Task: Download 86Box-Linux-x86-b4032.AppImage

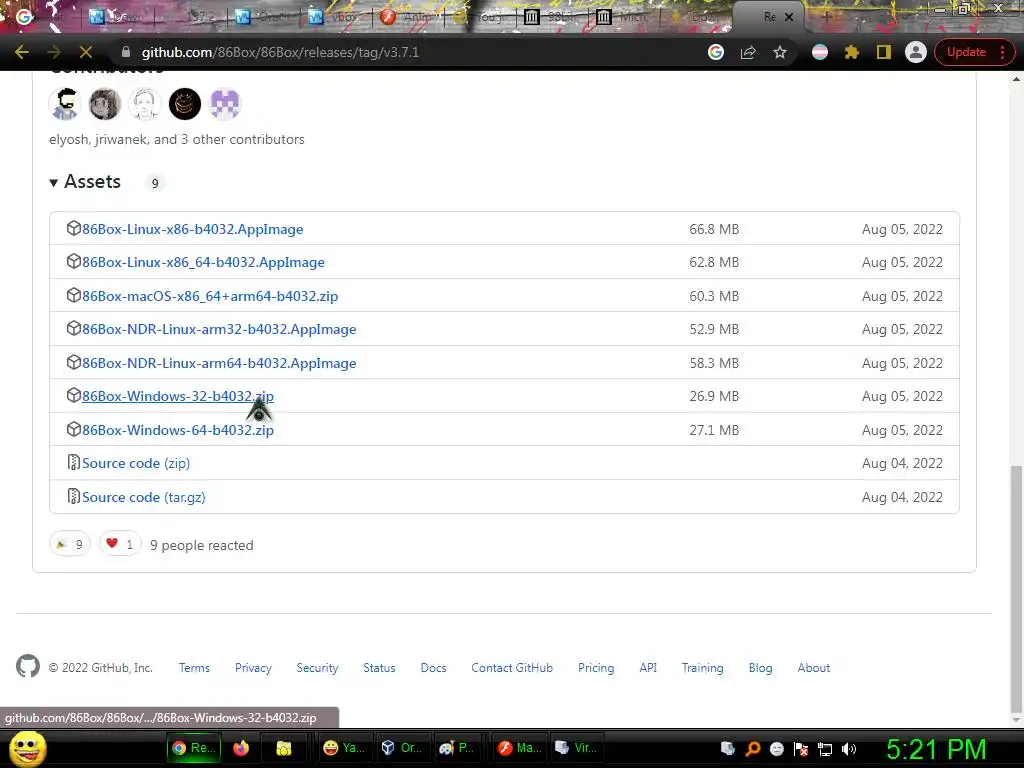Action: pos(193,229)
